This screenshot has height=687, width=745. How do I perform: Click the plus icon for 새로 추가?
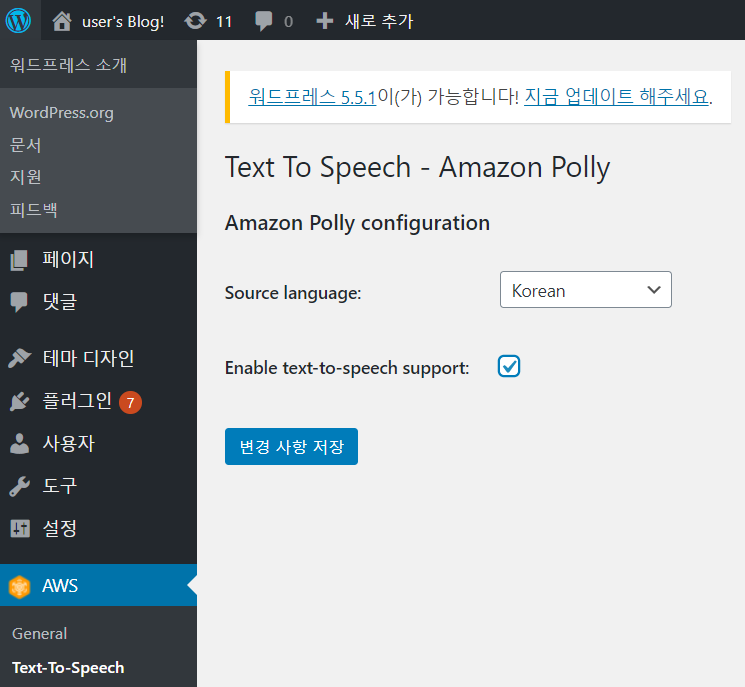324,21
